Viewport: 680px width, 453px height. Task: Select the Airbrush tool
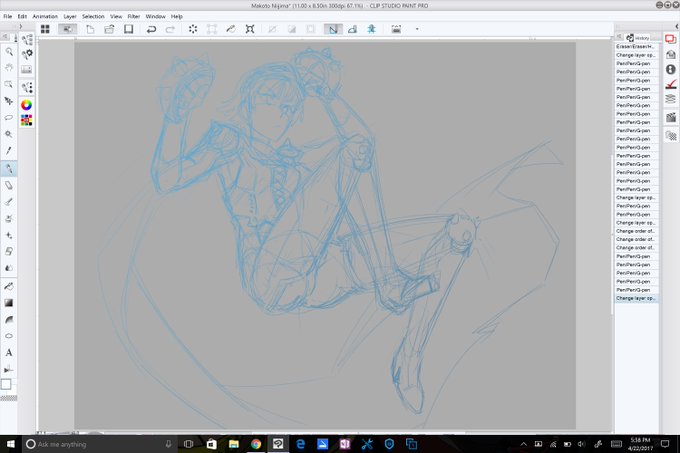click(x=9, y=218)
